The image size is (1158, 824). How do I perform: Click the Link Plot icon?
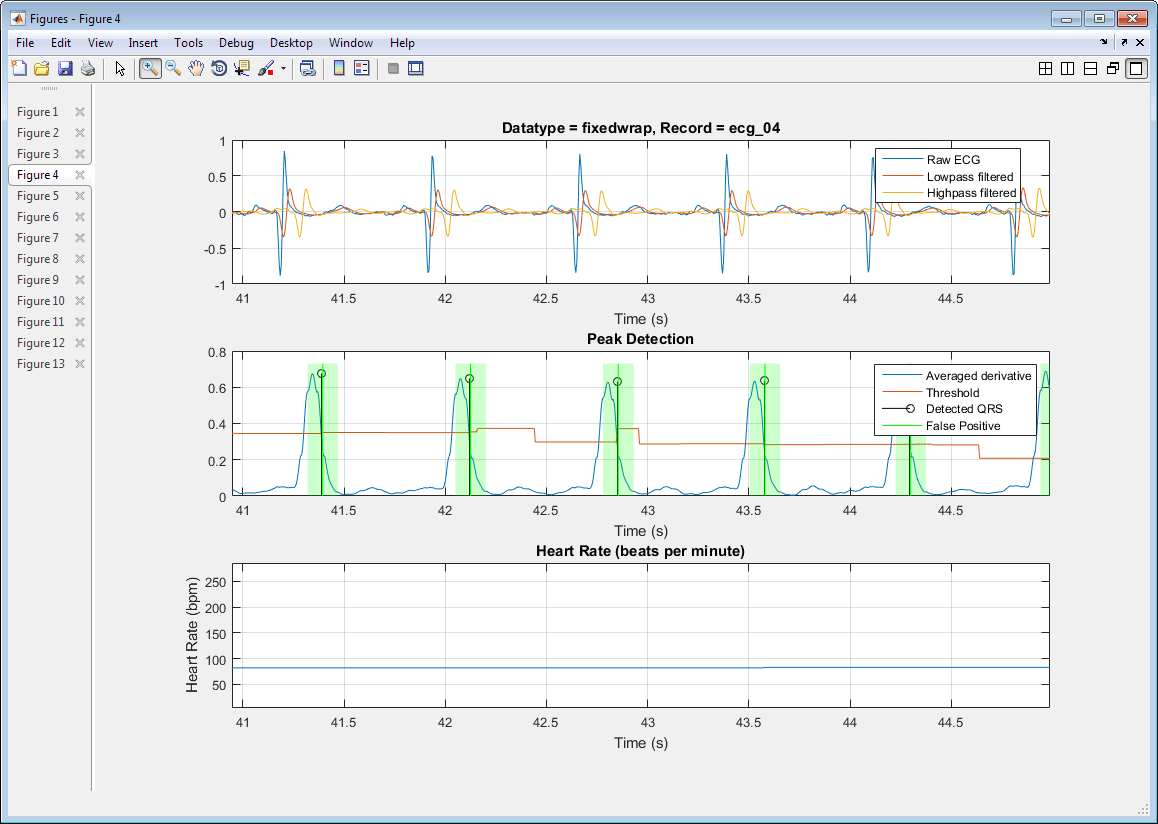pos(308,68)
